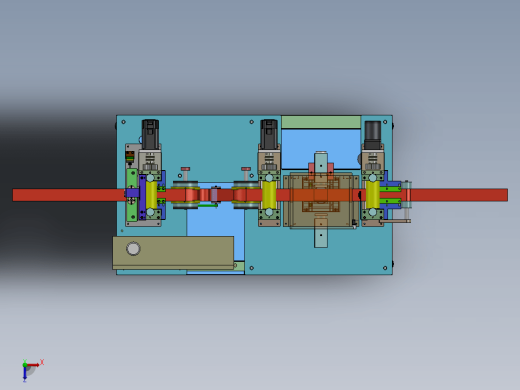Viewport: 520px width, 390px height.
Task: Select the lever handle at the right unit
Action: click(395, 221)
